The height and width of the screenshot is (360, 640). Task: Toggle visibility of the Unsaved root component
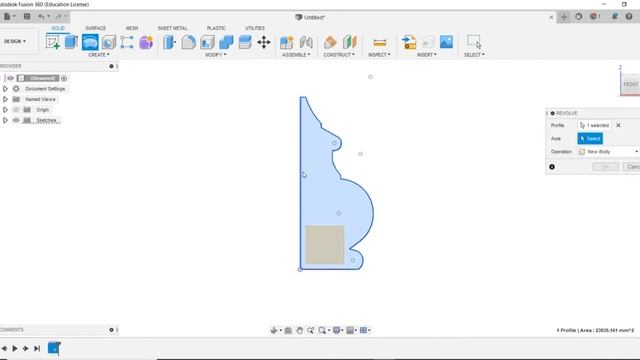(10, 78)
